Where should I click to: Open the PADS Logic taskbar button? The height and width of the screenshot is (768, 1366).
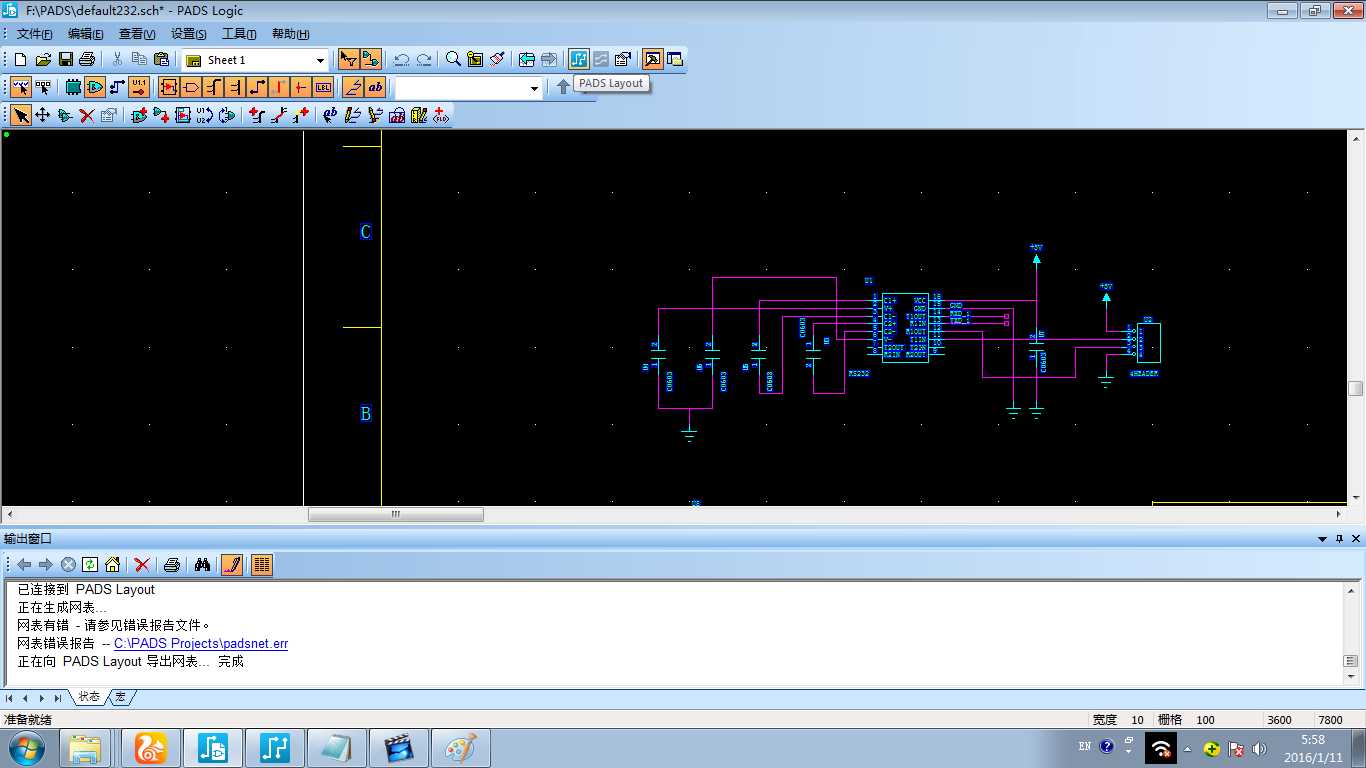(x=213, y=747)
